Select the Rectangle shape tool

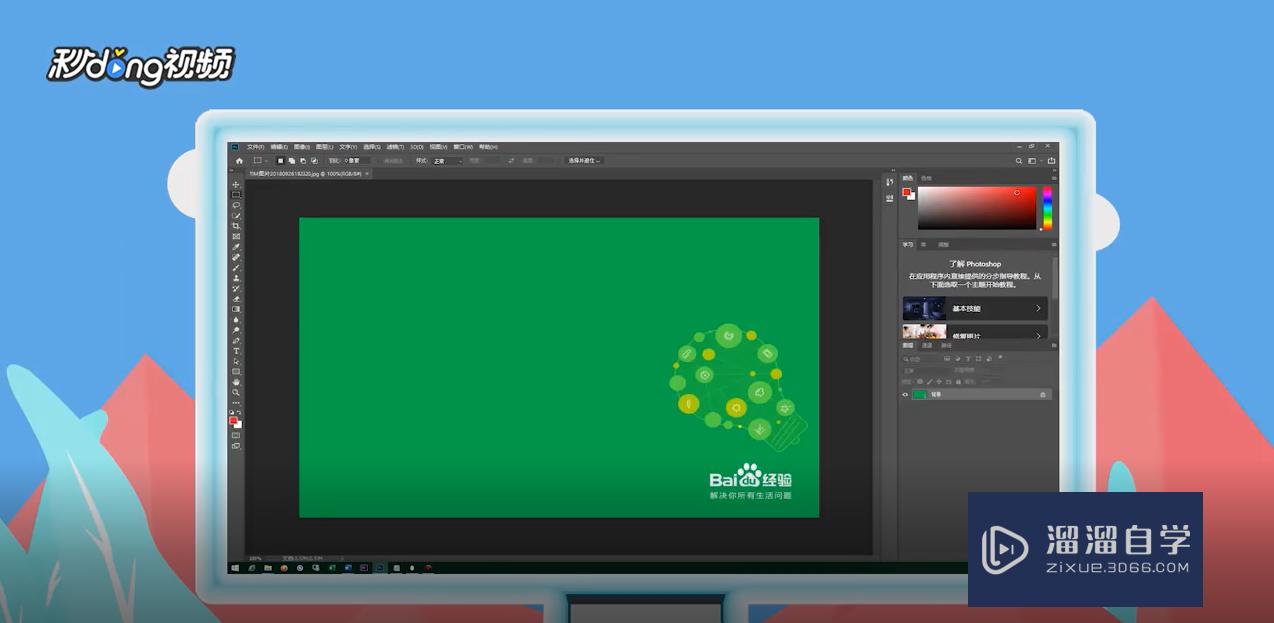pyautogui.click(x=236, y=371)
